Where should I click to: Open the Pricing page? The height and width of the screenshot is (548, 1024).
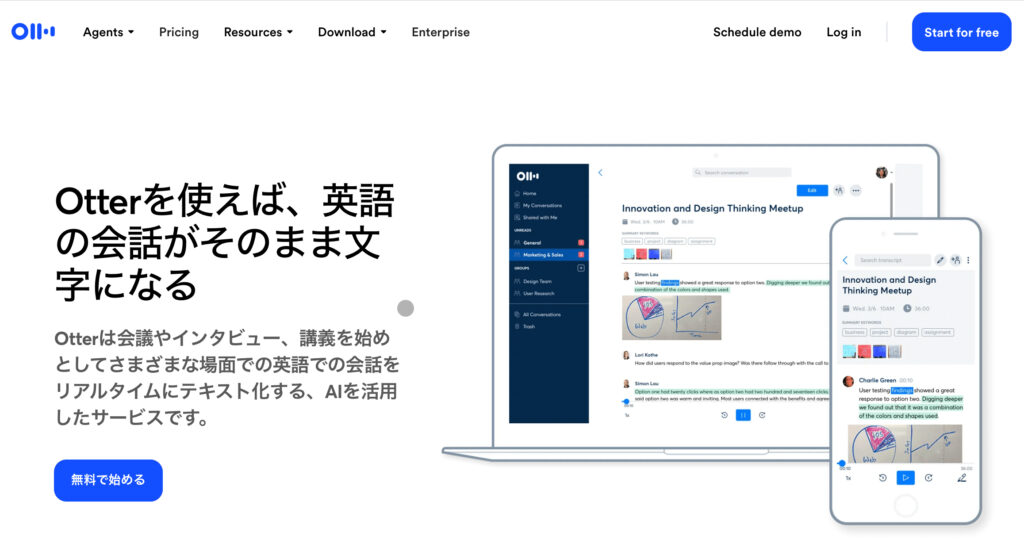[x=179, y=32]
